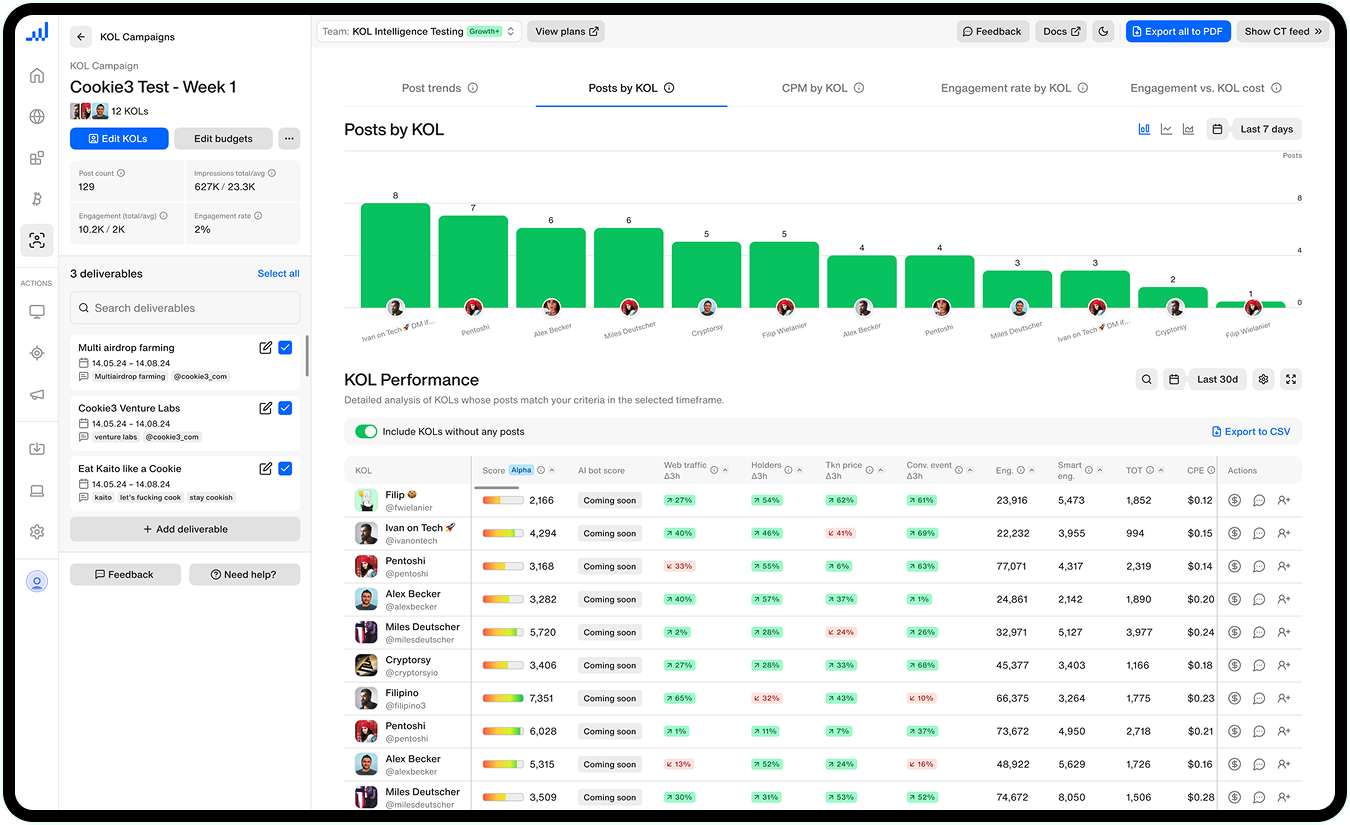
Task: Open the KOL person-scan sidebar icon
Action: (x=37, y=240)
